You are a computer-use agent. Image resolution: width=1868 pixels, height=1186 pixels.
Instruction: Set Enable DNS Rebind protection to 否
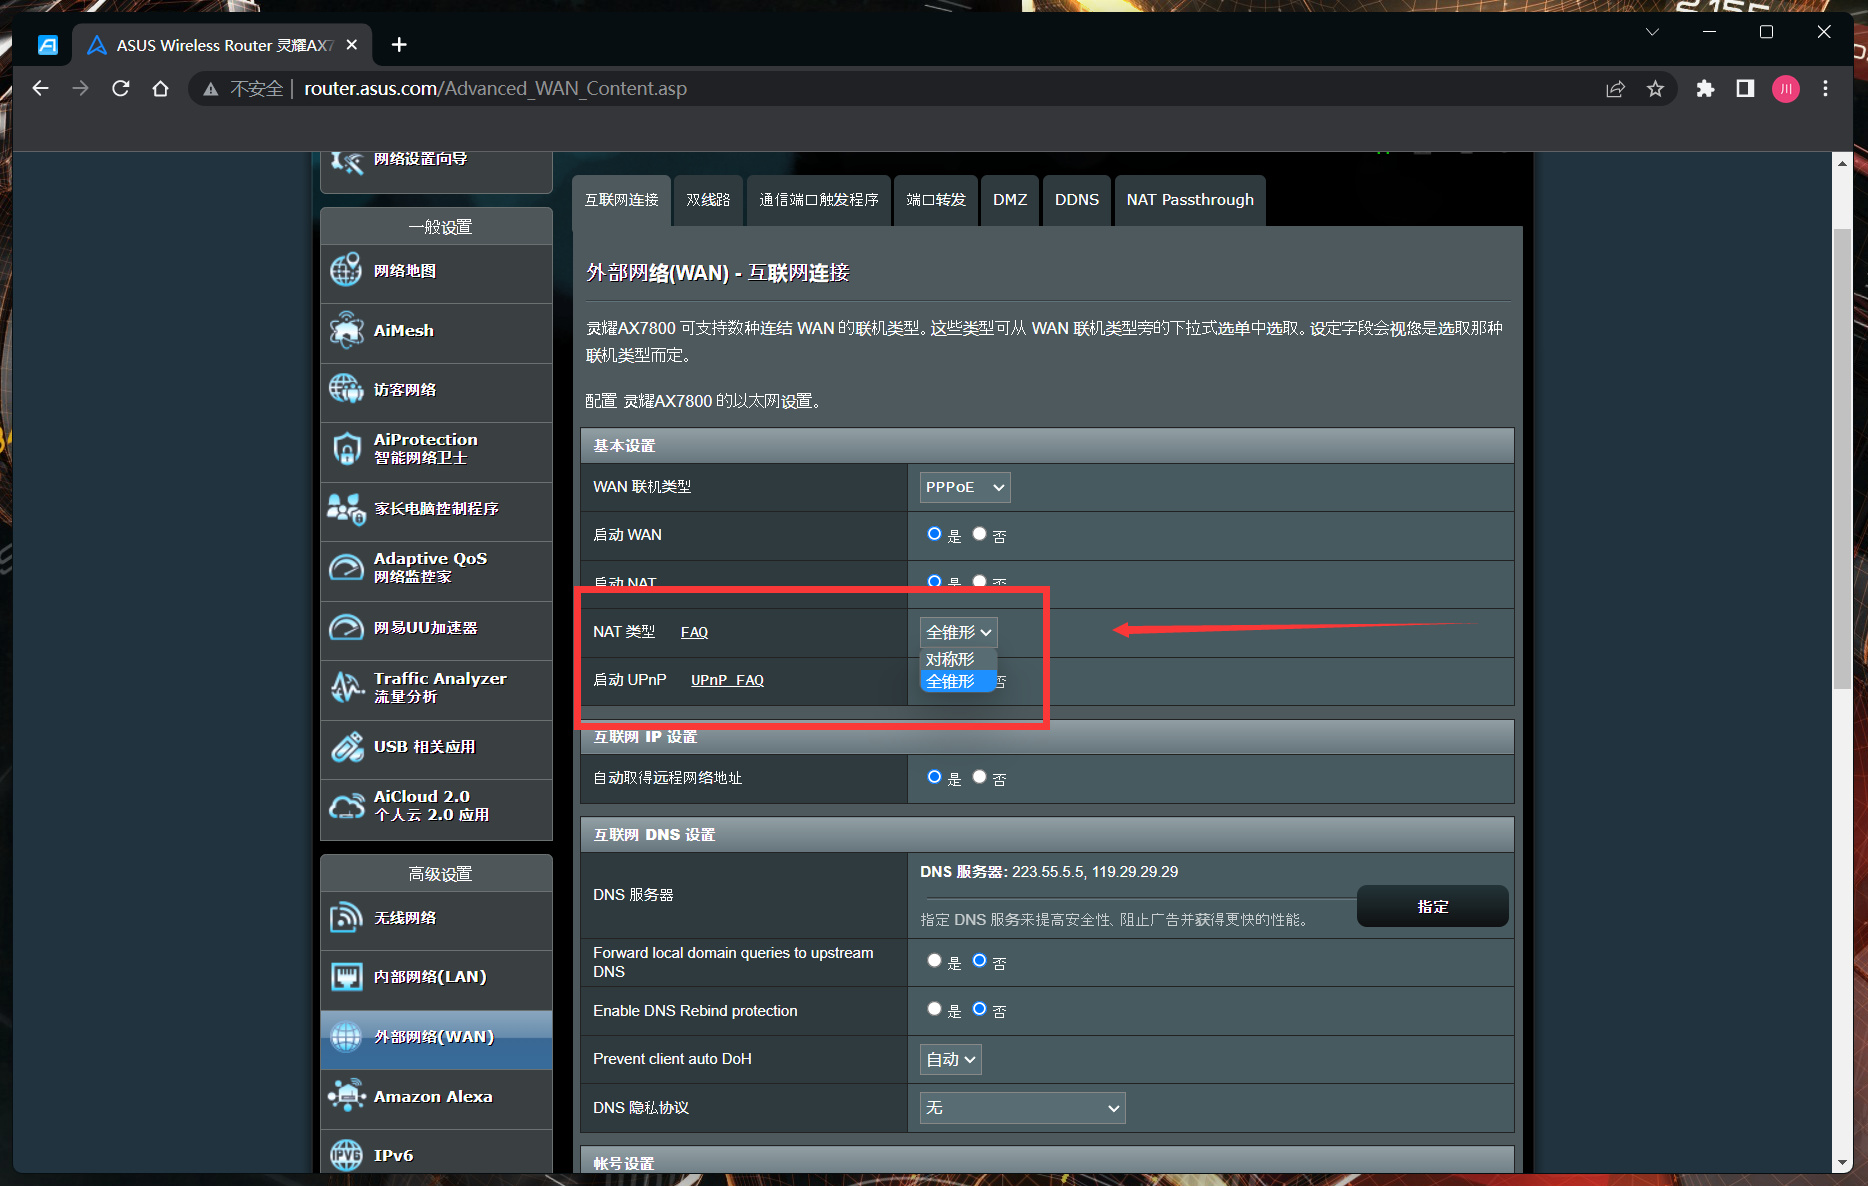[979, 1009]
